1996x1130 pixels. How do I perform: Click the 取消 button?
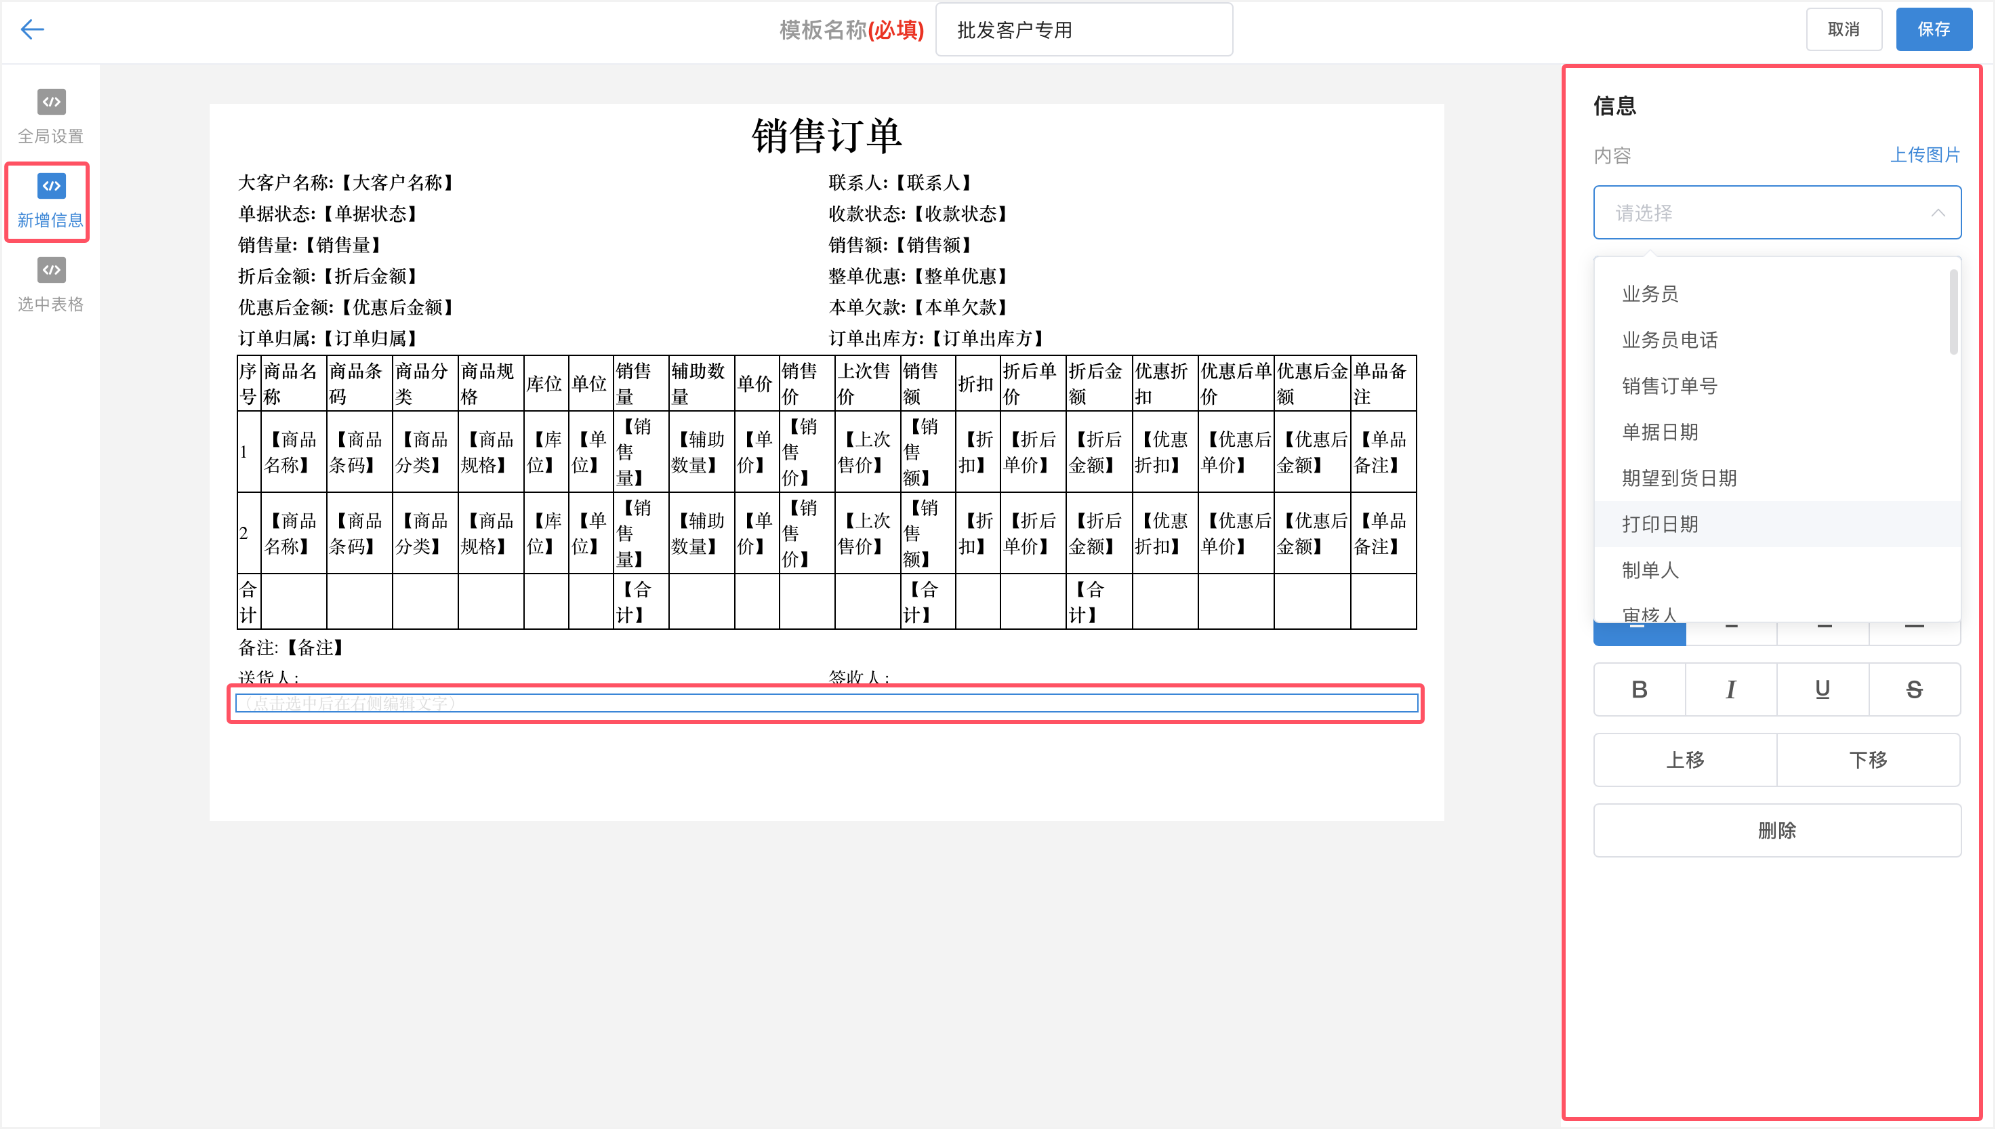[x=1843, y=29]
